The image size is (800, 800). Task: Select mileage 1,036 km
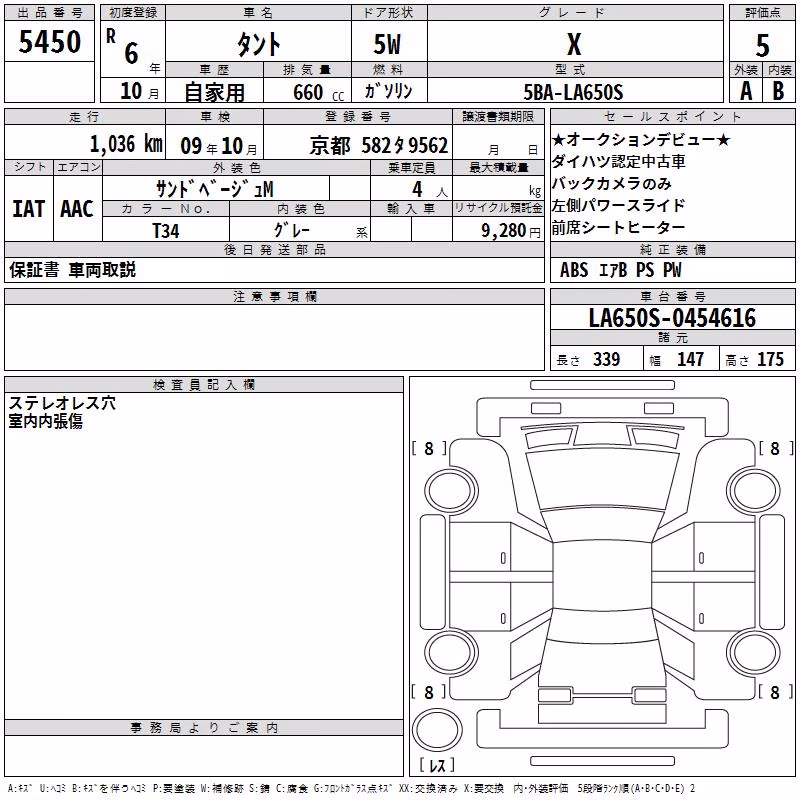(126, 144)
